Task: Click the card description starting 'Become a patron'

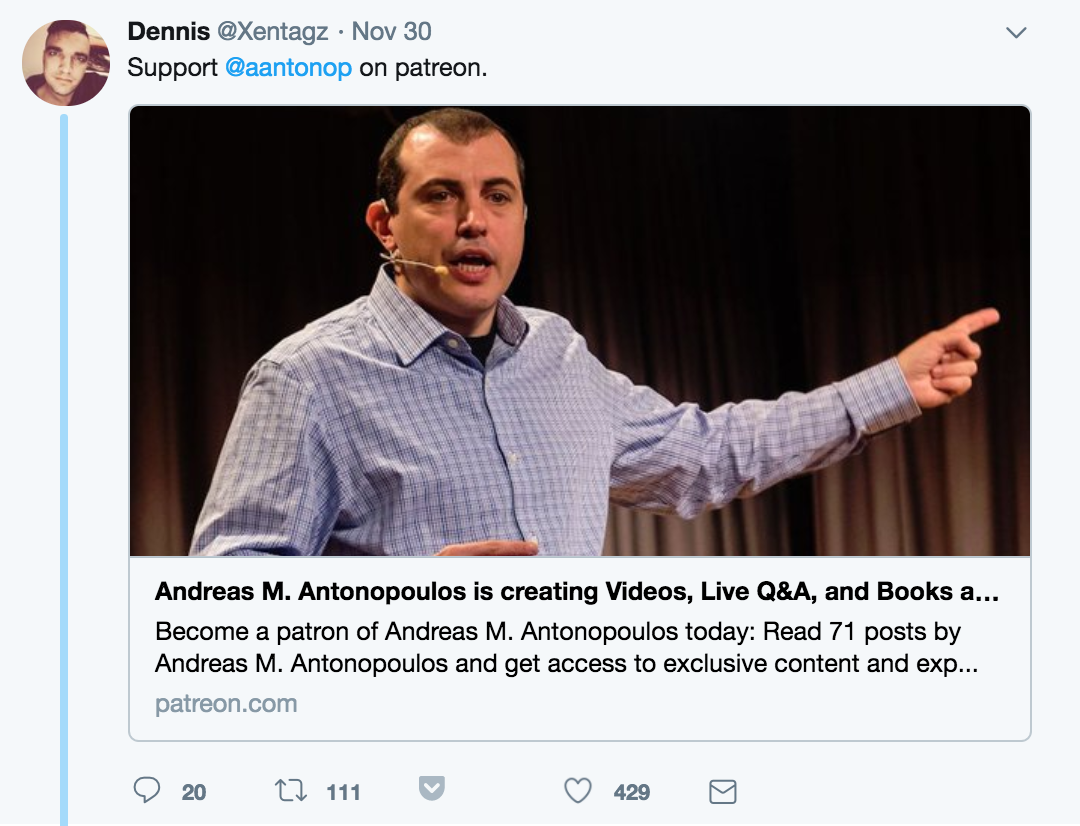Action: click(566, 648)
